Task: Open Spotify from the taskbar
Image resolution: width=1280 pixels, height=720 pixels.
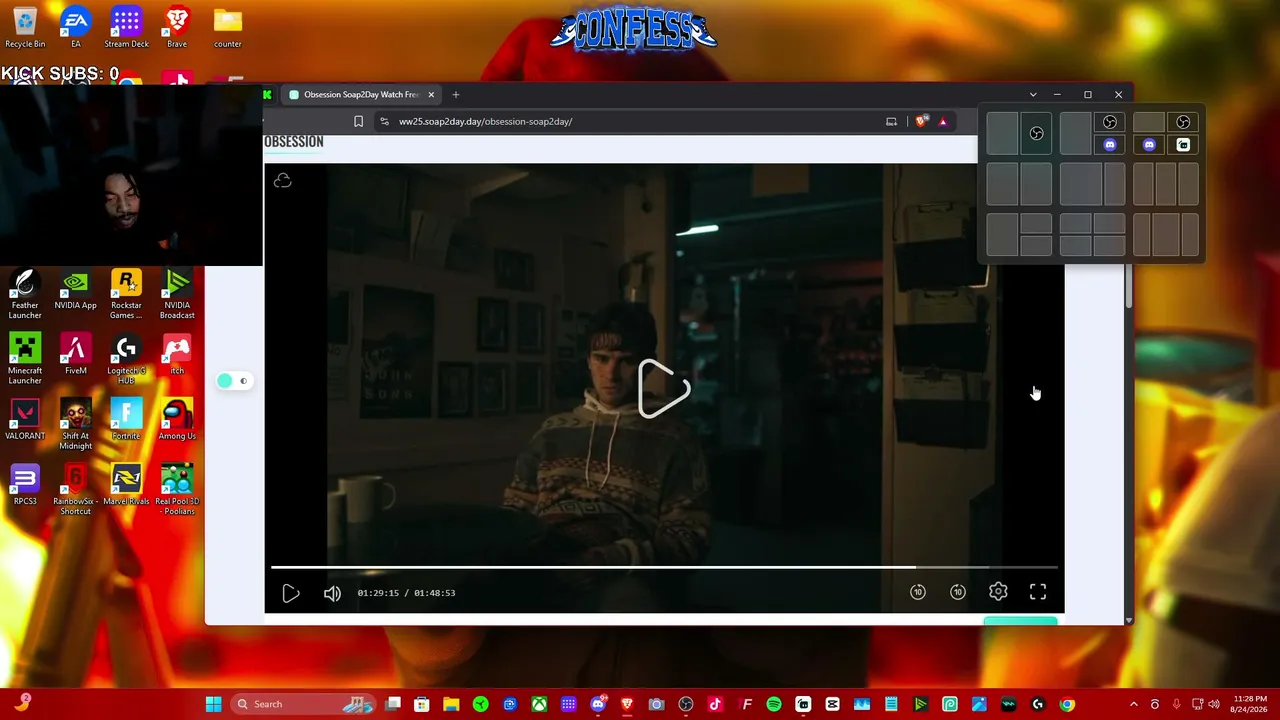Action: coord(774,704)
